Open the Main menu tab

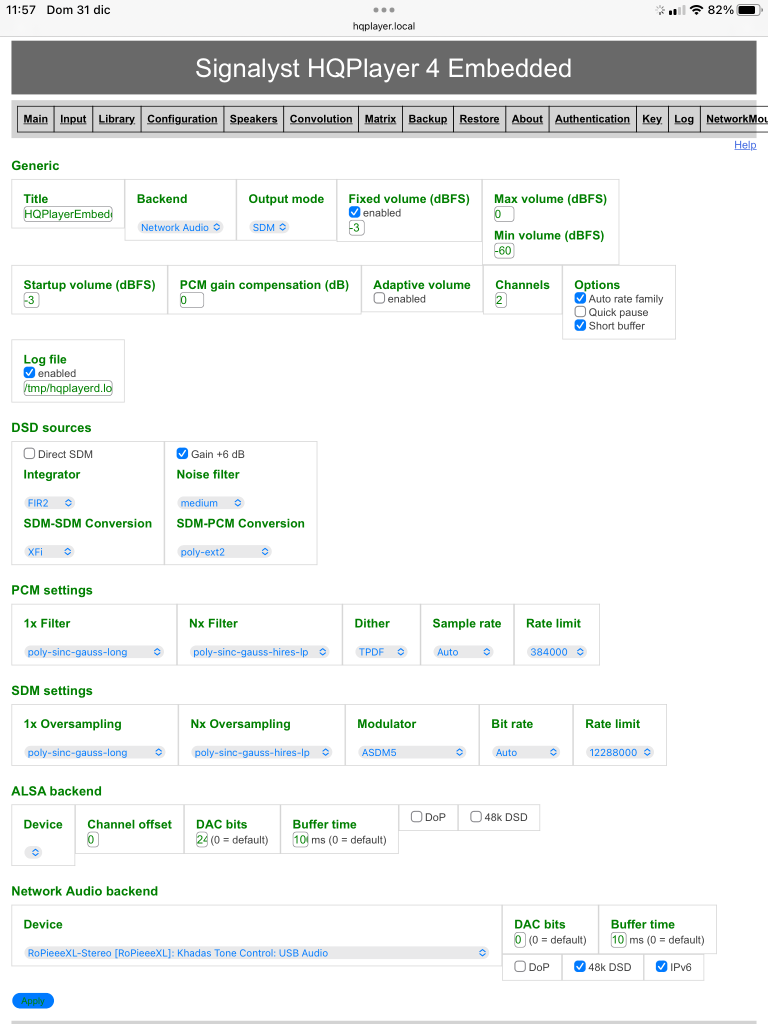click(x=35, y=119)
